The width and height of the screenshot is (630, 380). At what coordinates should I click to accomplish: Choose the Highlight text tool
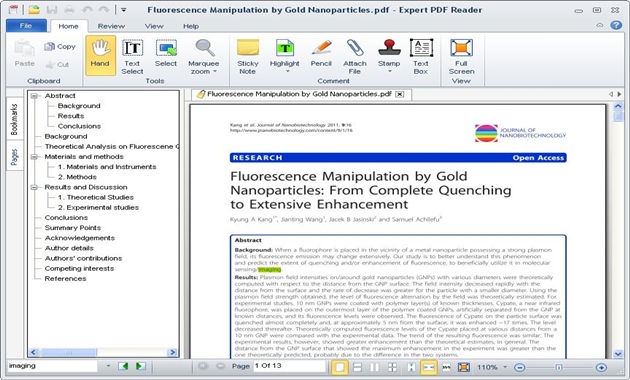click(284, 56)
